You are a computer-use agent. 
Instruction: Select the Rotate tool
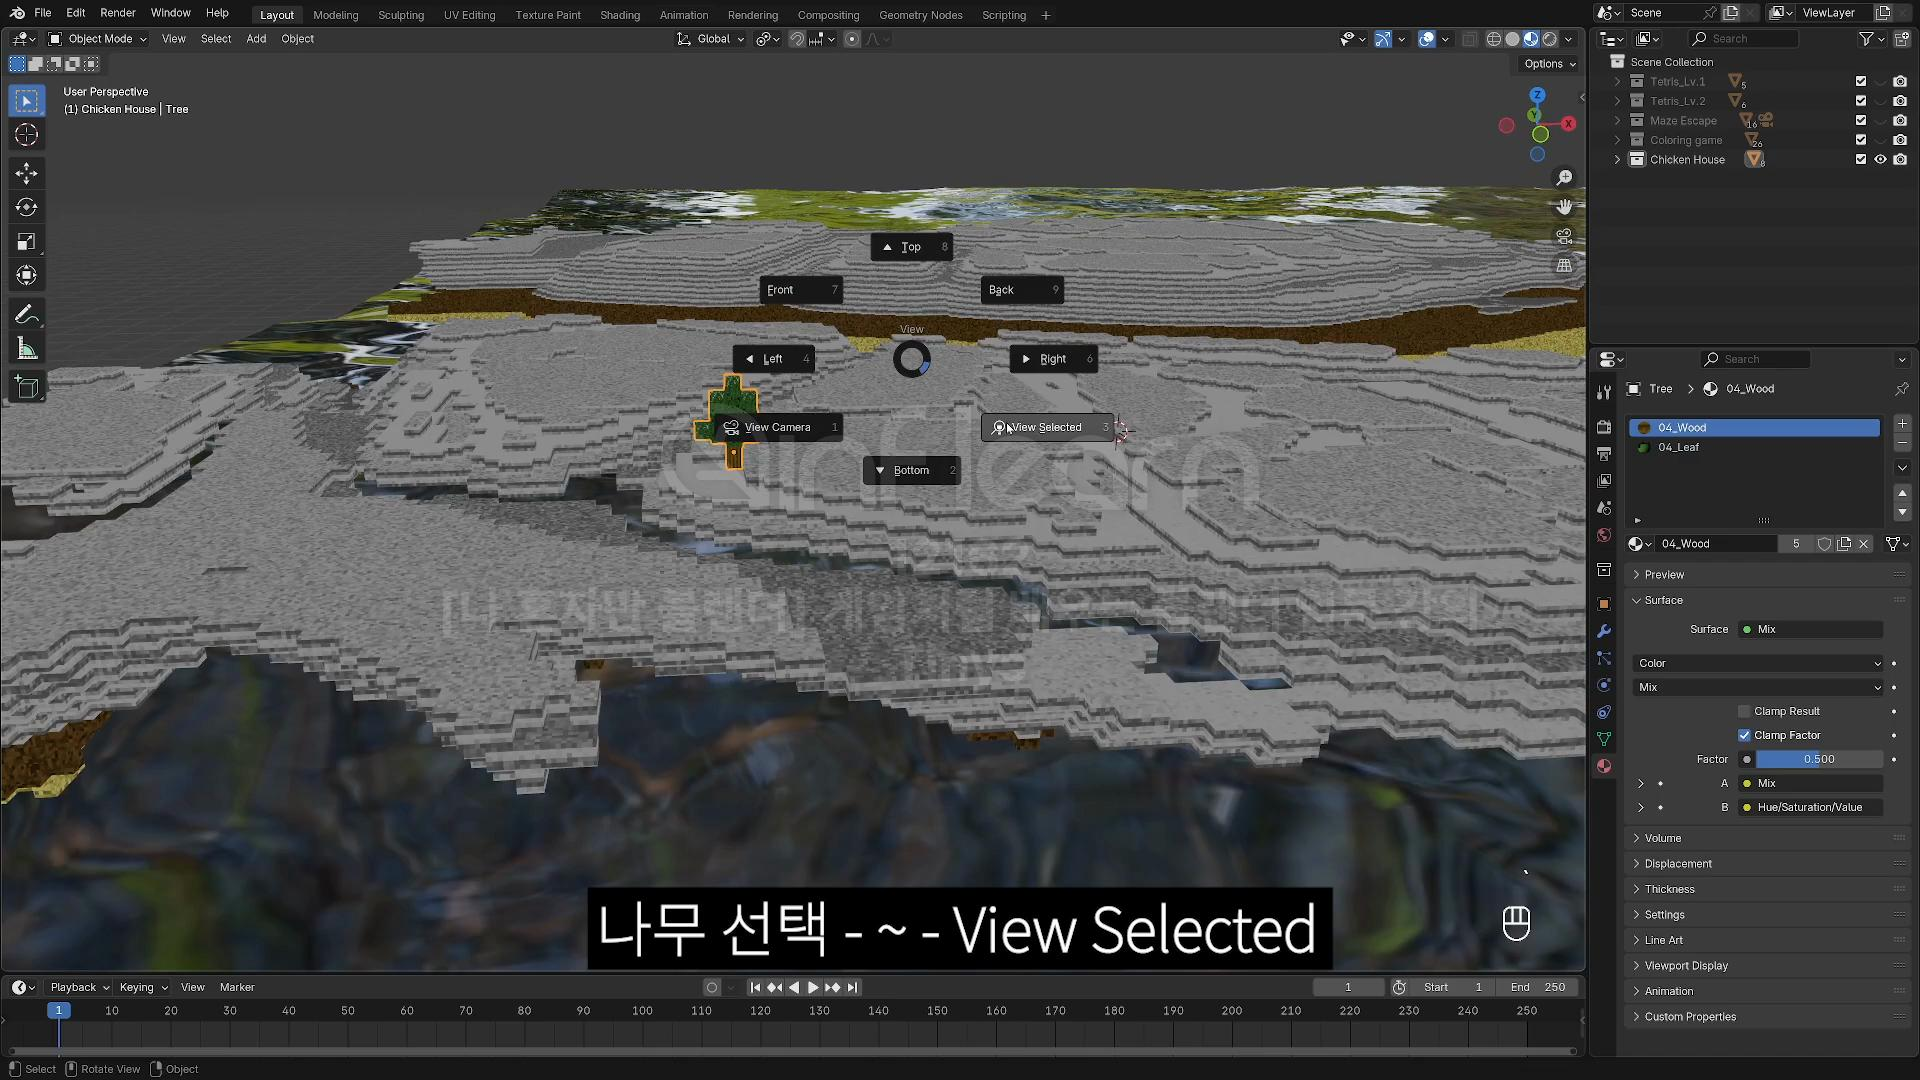pos(27,207)
